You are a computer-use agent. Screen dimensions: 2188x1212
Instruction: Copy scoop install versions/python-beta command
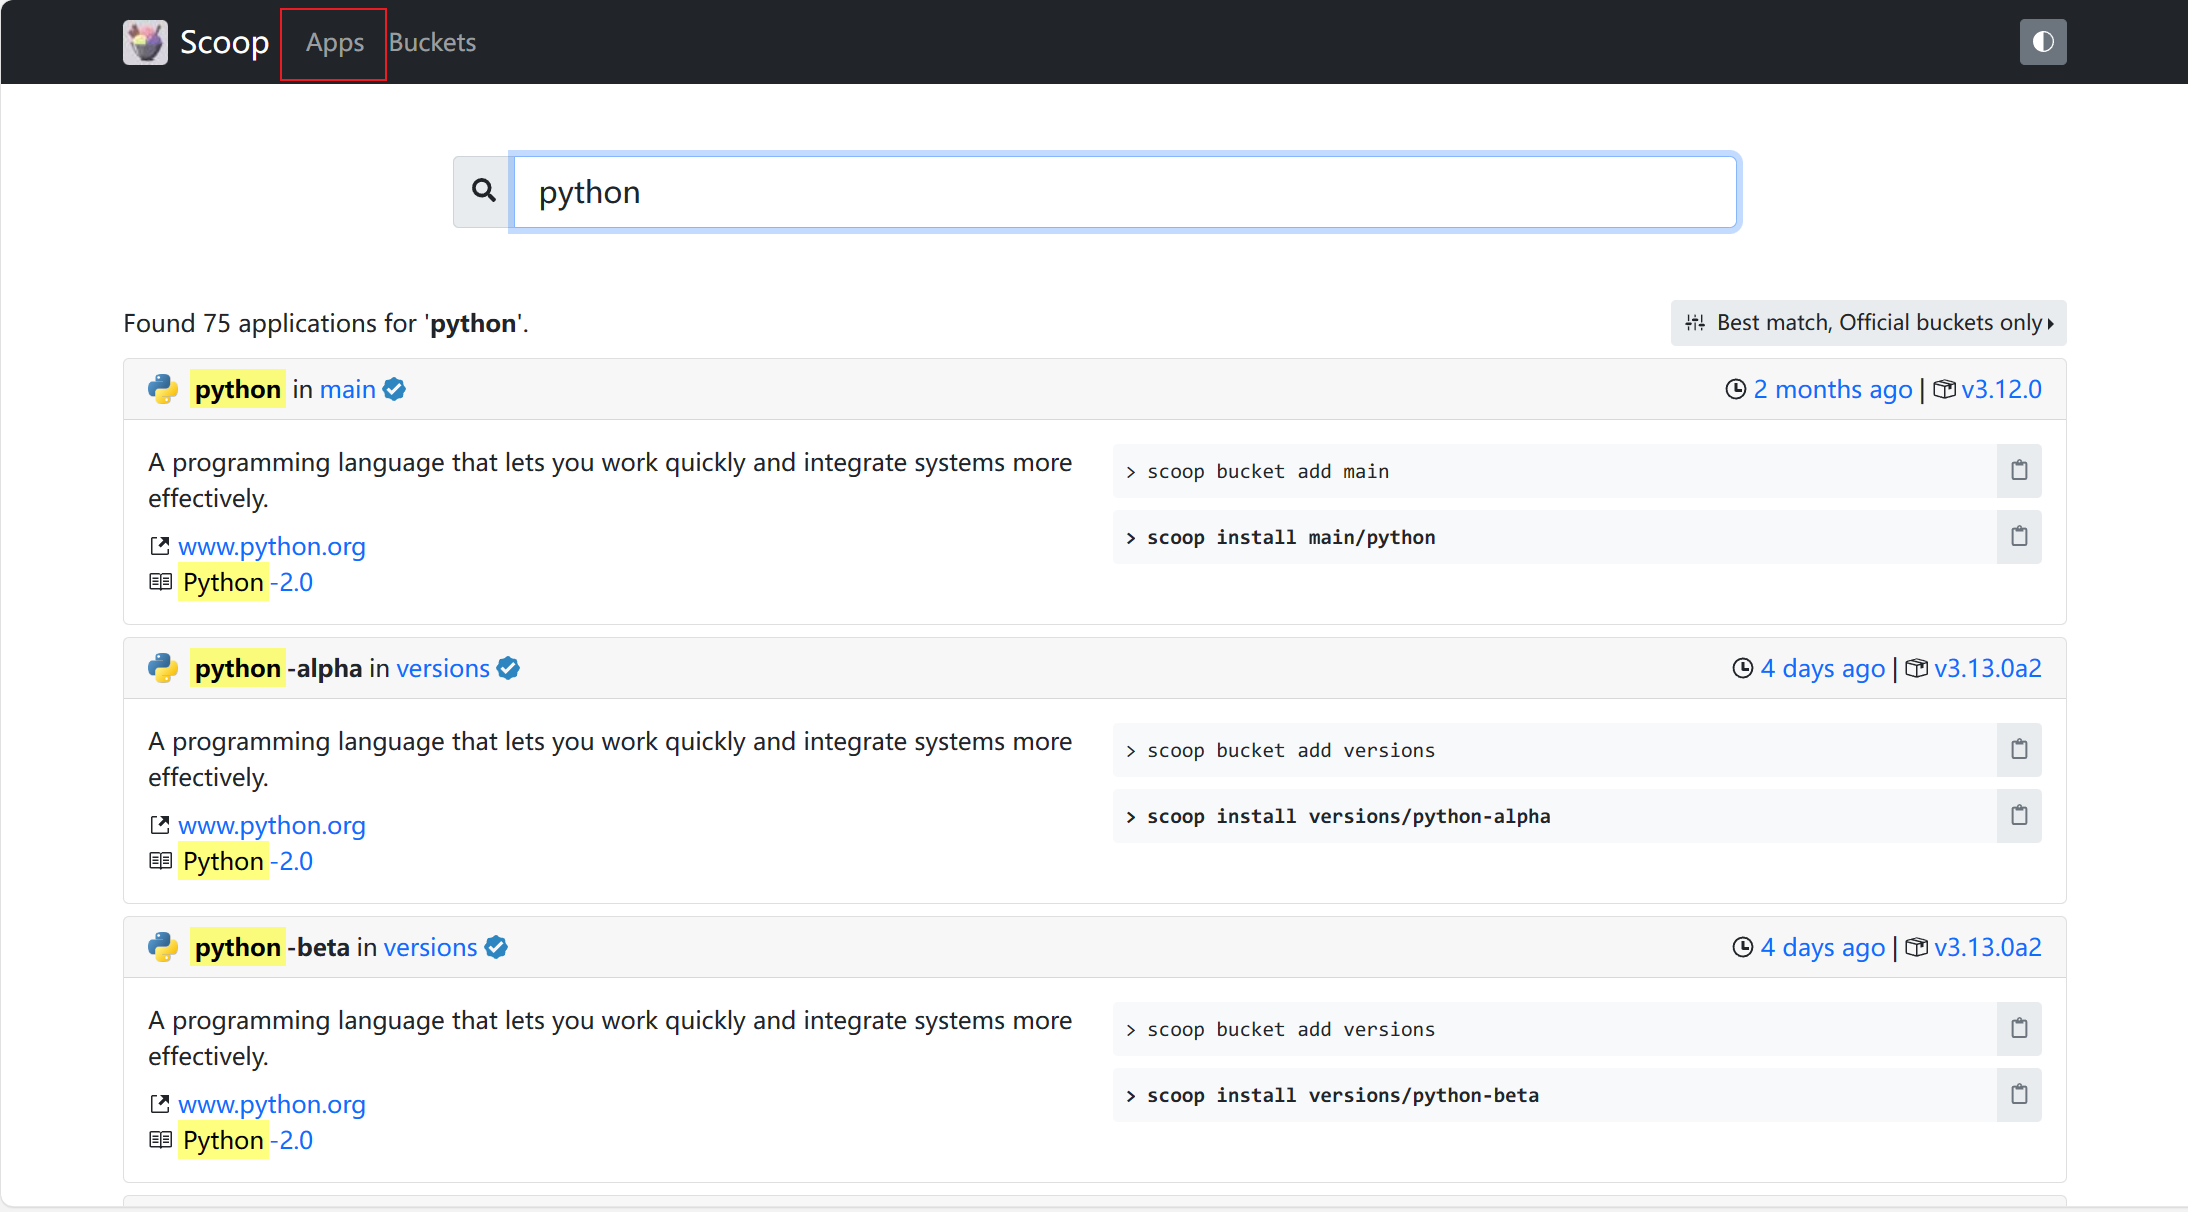2019,1095
